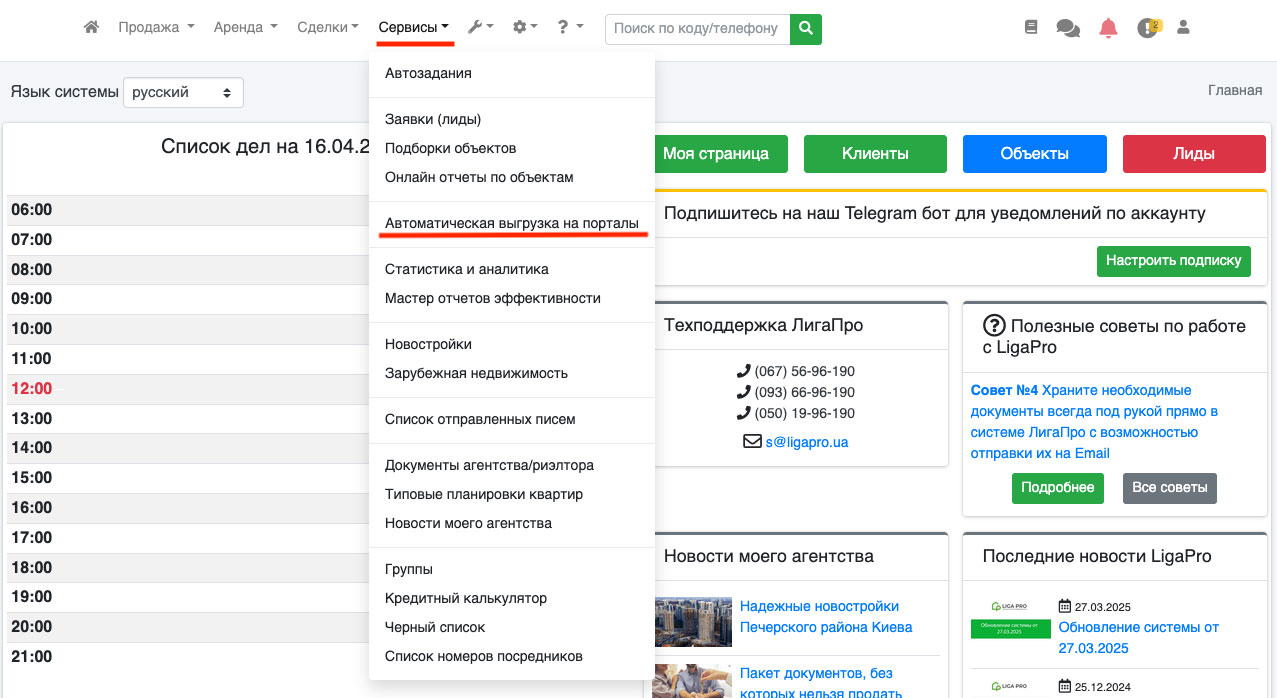
Task: Open the Продажа menu
Action: (x=156, y=28)
